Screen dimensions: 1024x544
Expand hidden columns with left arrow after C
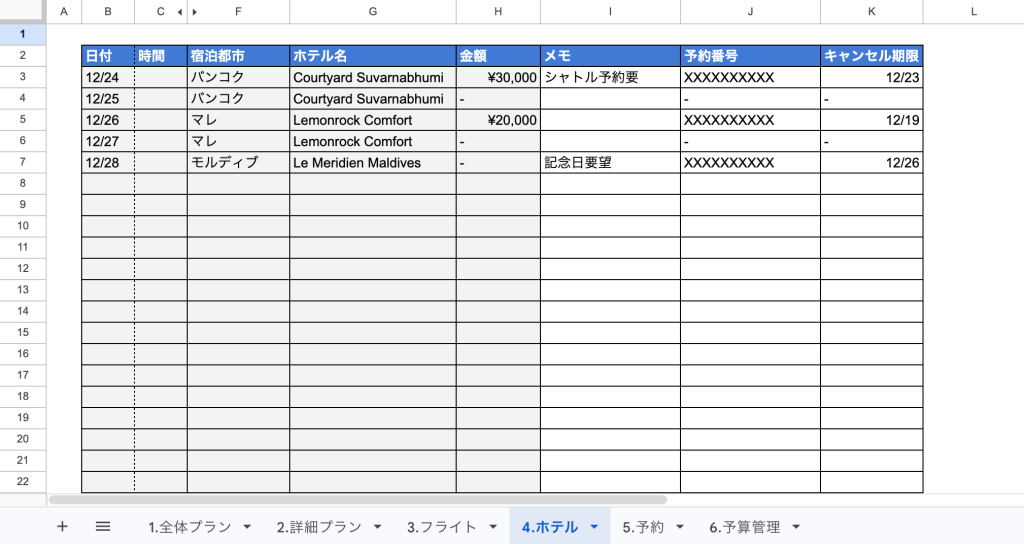tap(179, 12)
